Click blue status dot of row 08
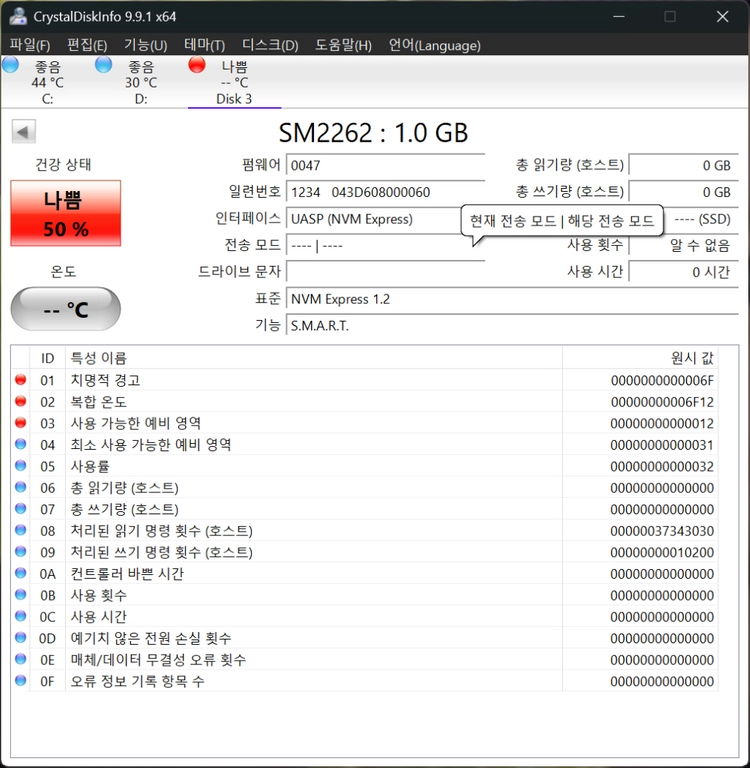The height and width of the screenshot is (768, 750). click(21, 530)
